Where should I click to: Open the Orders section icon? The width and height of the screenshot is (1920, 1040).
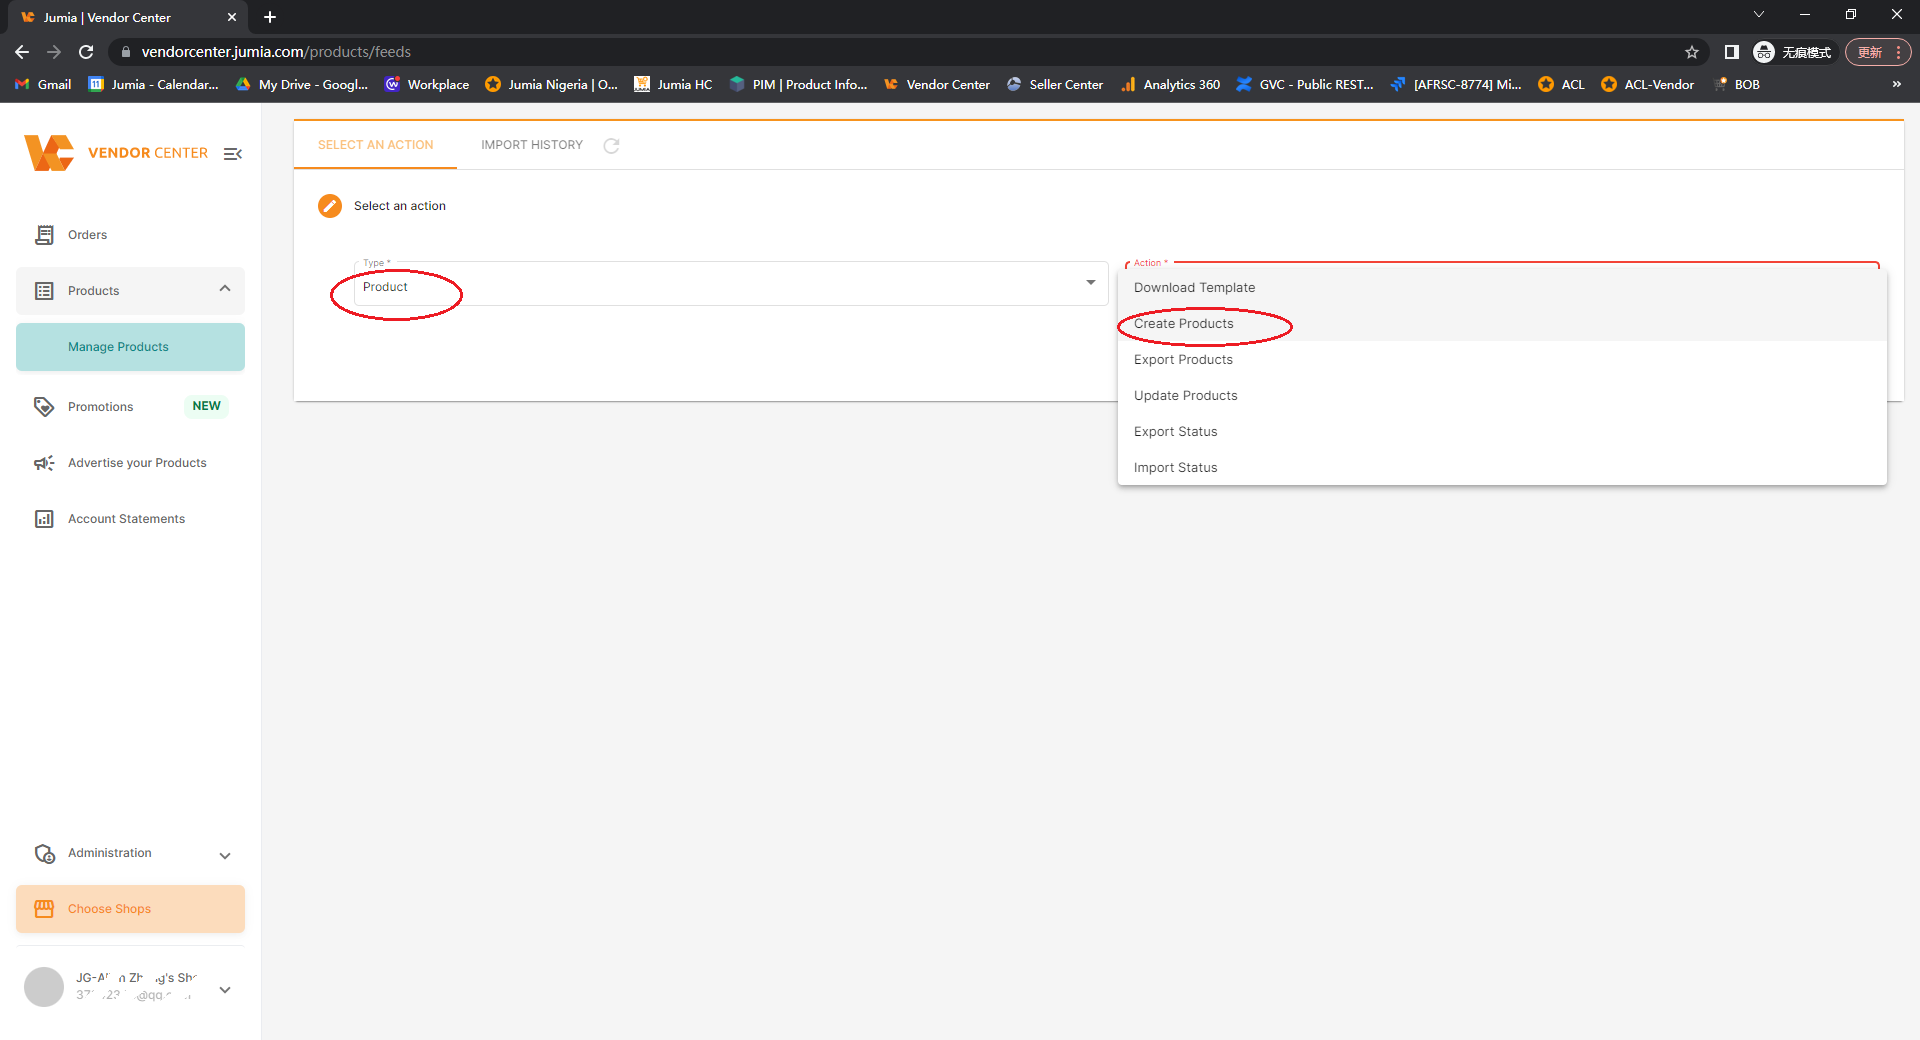click(x=44, y=234)
